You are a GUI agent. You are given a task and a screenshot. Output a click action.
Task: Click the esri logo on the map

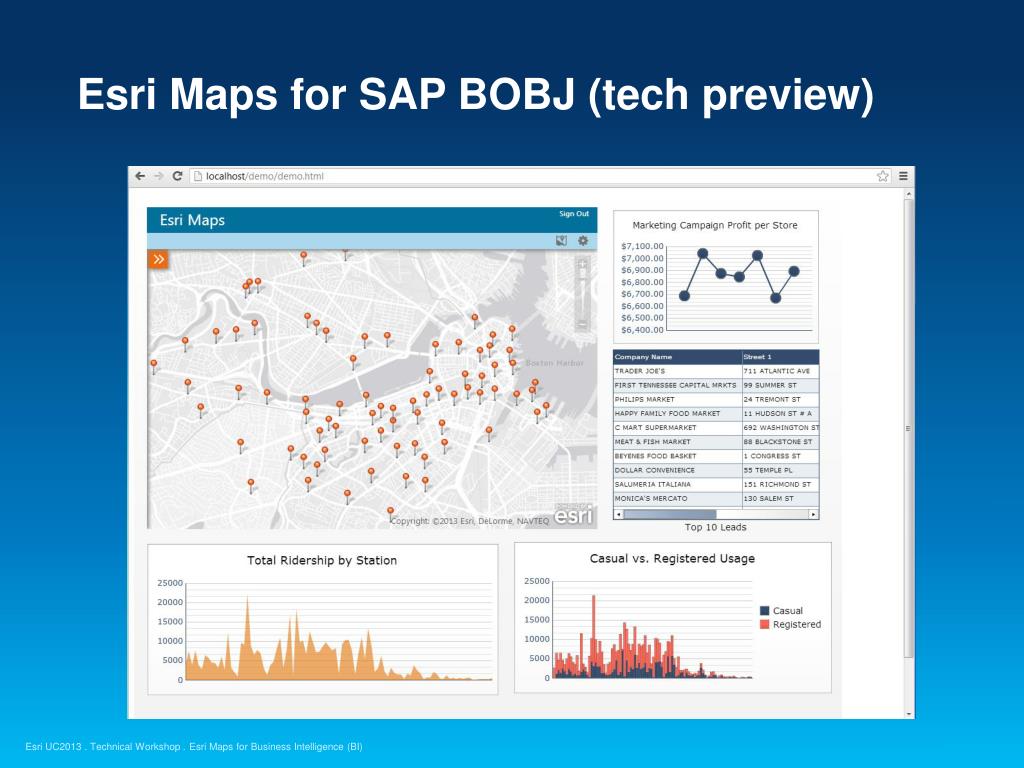pyautogui.click(x=573, y=515)
